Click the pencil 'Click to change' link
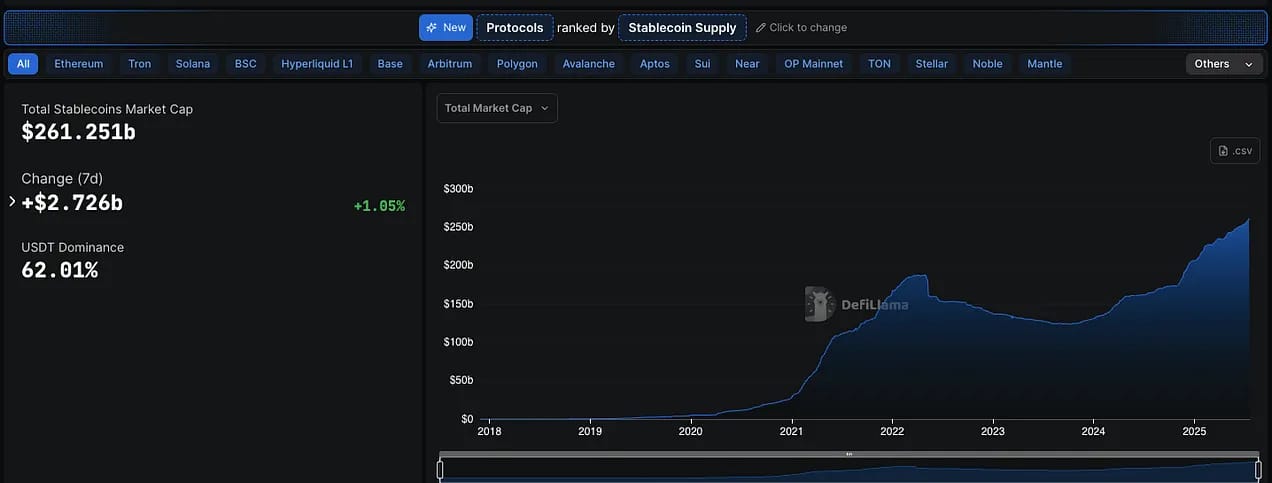Screen dimensions: 1272x483 pyautogui.click(x=801, y=28)
